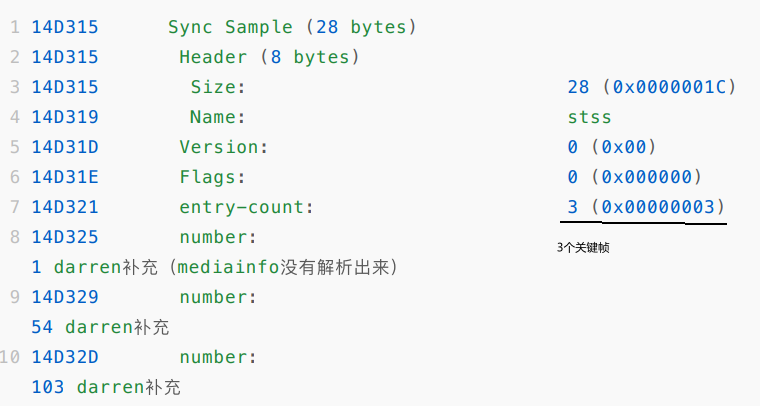Click the '103 darren补充' line

pyautogui.click(x=106, y=387)
